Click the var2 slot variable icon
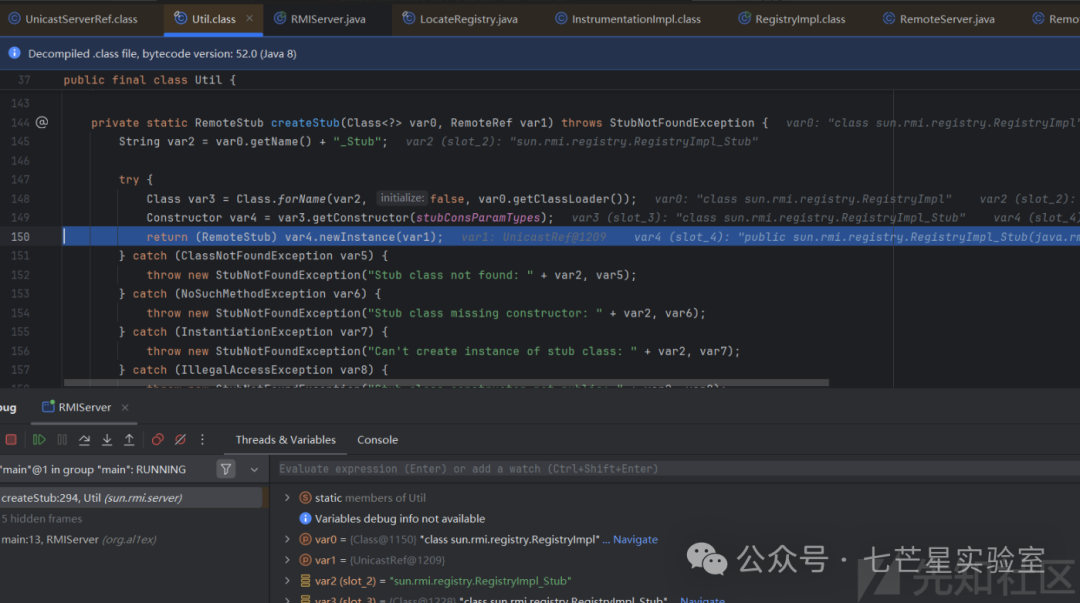The image size is (1080, 603). coord(305,581)
